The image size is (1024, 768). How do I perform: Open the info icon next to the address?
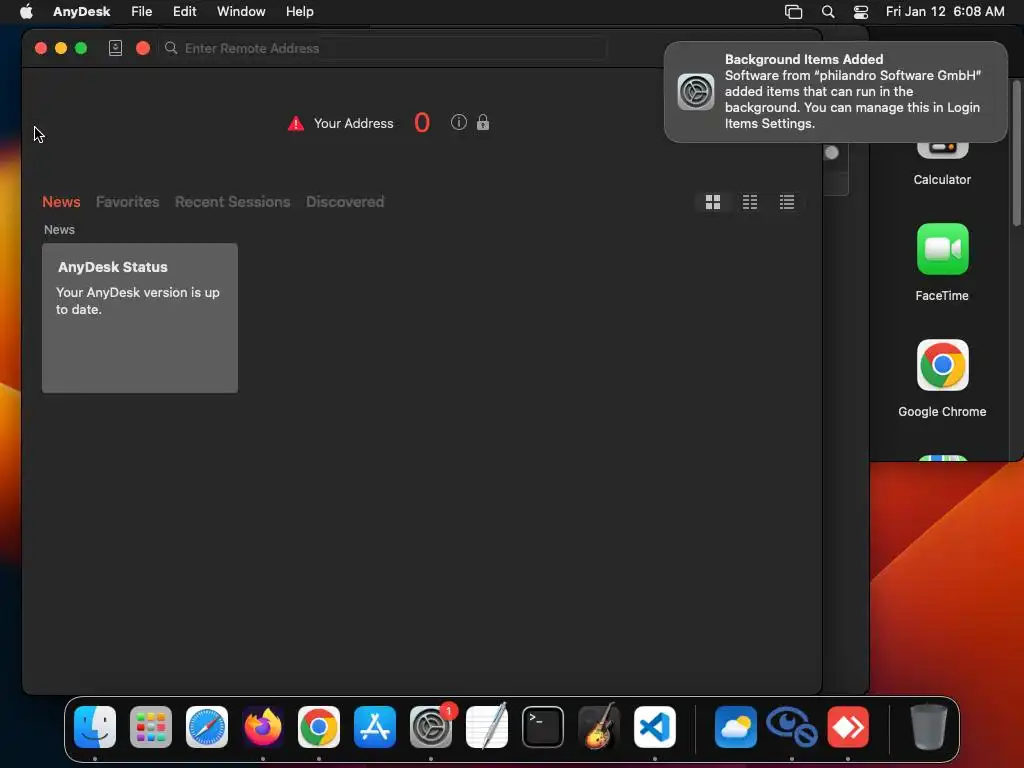coord(459,122)
